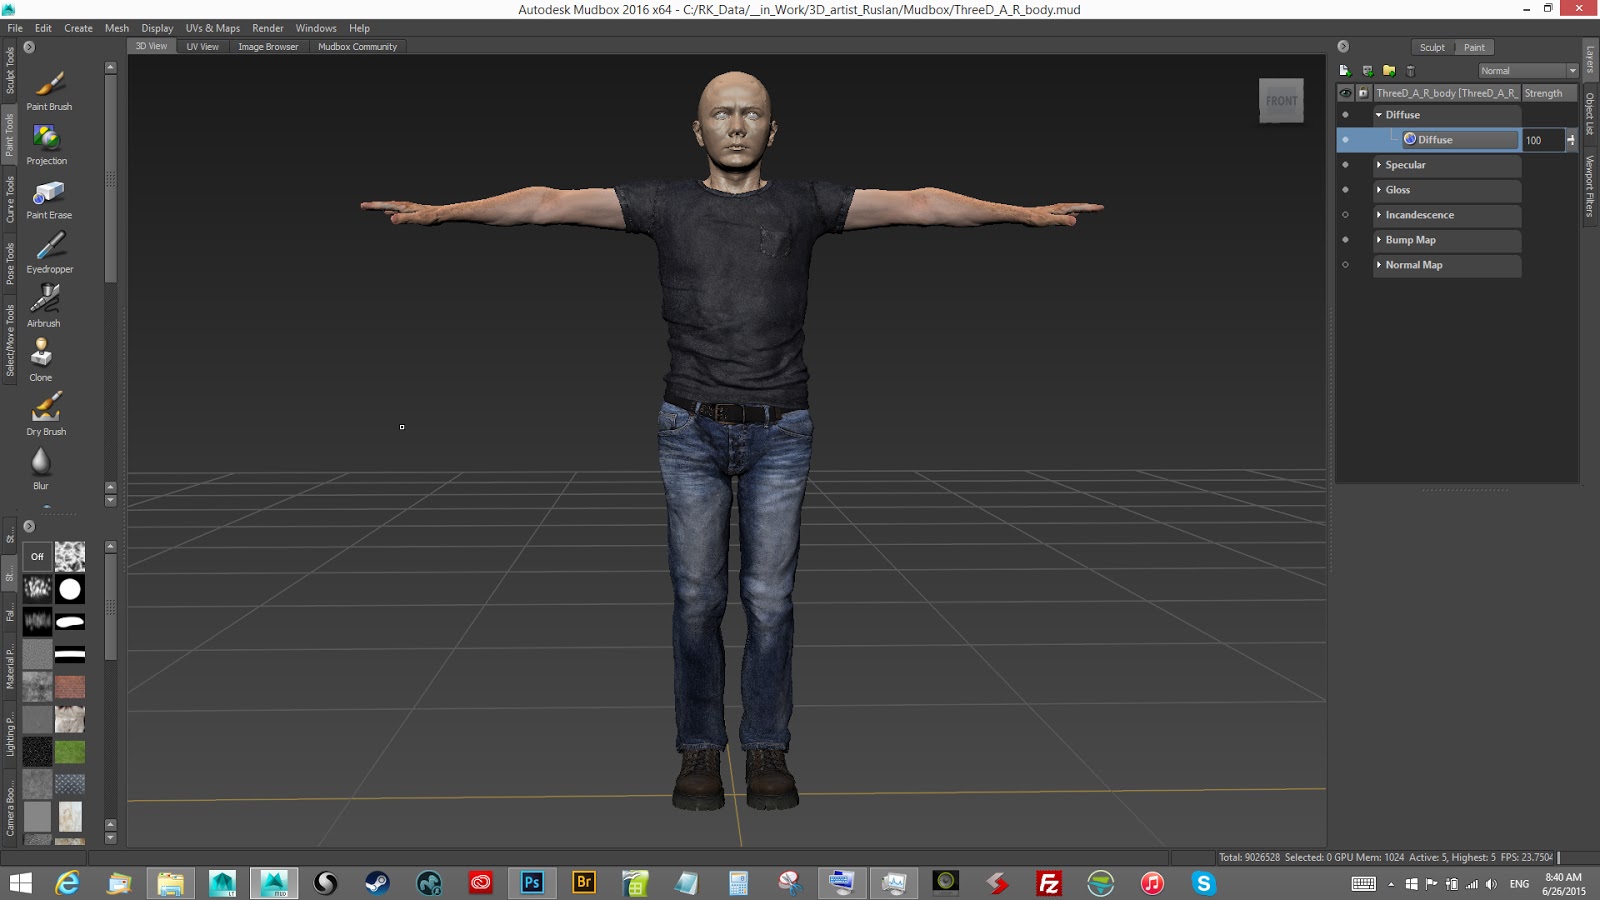Expand the Bump Map channel
The image size is (1600, 900).
(1379, 240)
